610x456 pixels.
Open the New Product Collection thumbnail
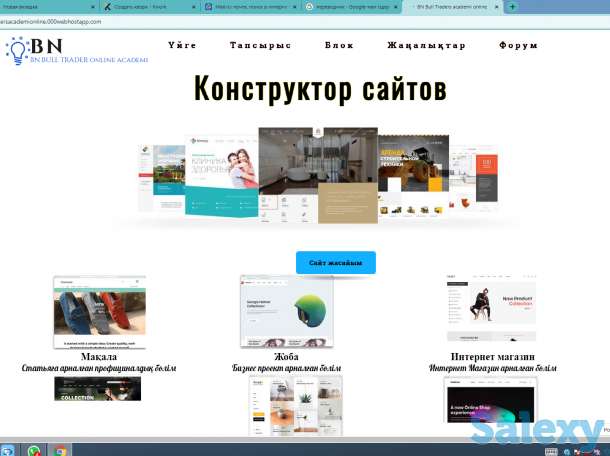(491, 308)
